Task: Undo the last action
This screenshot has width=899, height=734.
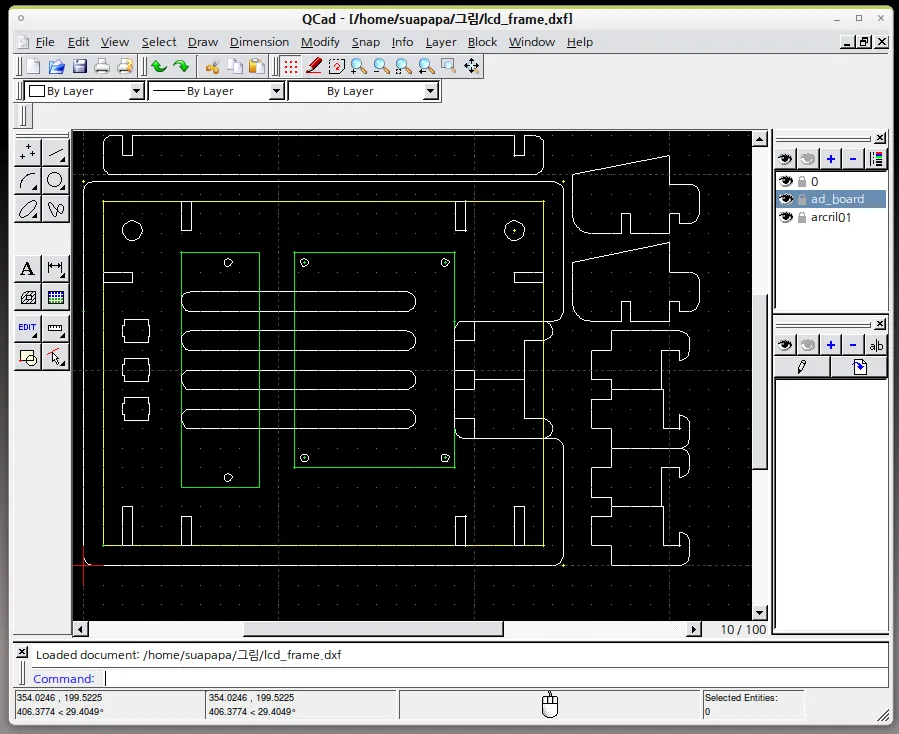Action: 159,66
